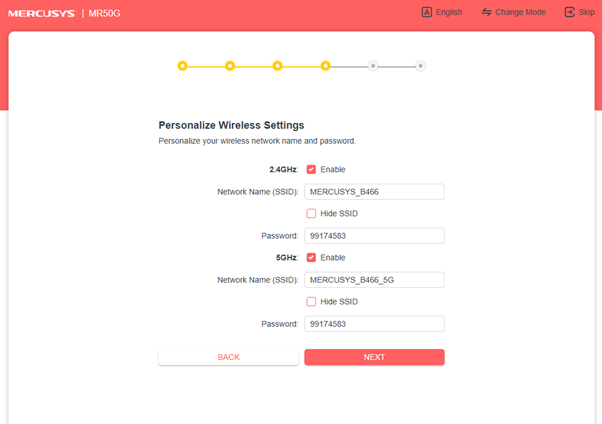
Task: Select the fourth (current) progress step dot
Action: point(326,66)
